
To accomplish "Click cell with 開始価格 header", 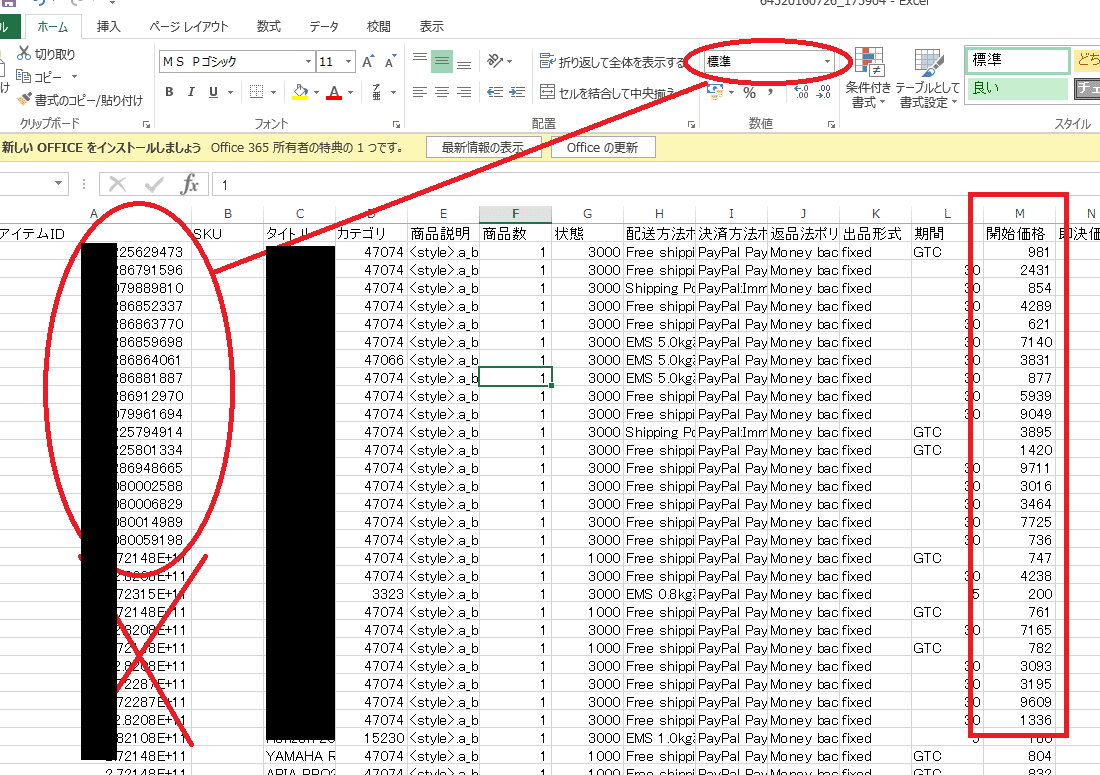I will pyautogui.click(x=1019, y=234).
